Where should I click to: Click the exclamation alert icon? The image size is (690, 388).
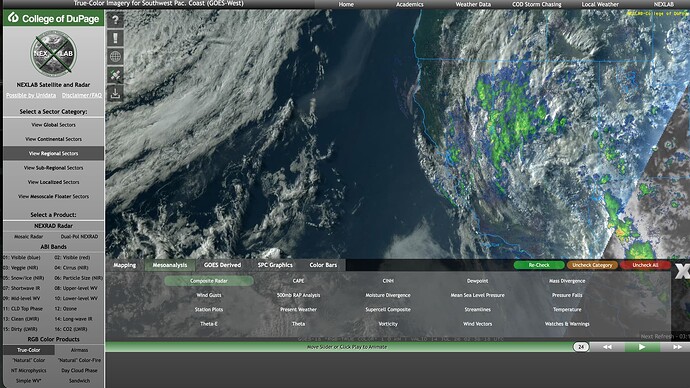115,38
